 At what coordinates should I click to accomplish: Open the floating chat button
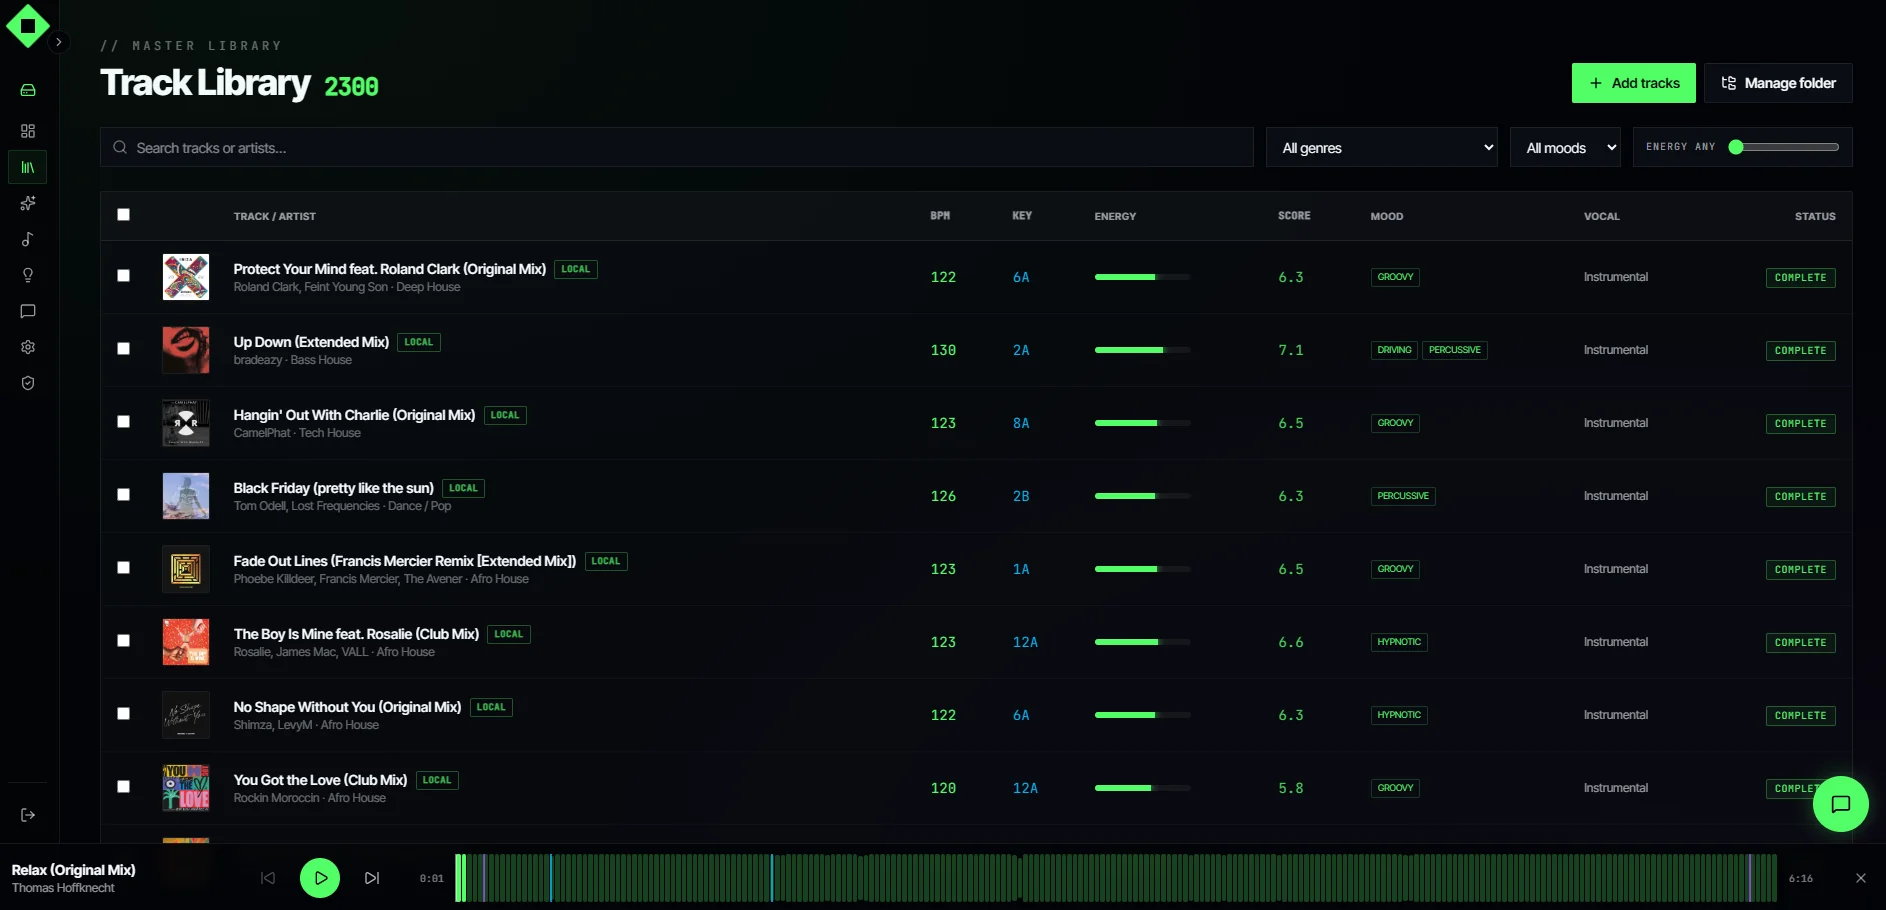(1840, 804)
